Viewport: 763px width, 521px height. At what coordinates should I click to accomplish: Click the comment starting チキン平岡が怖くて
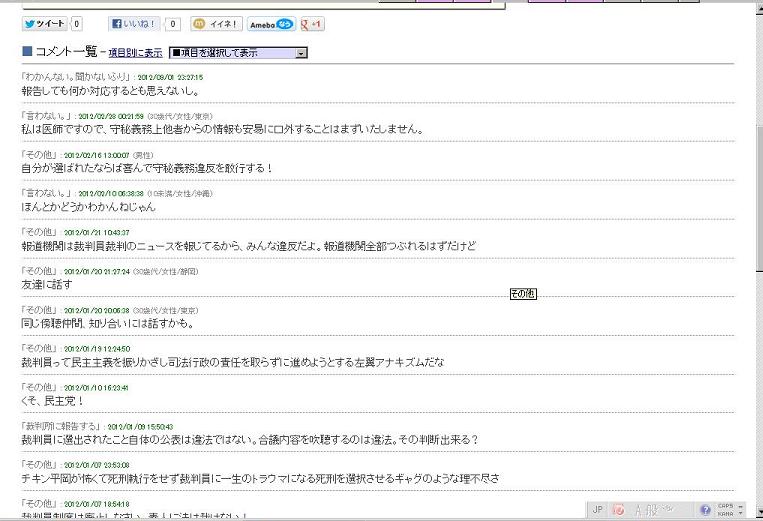[x=260, y=479]
